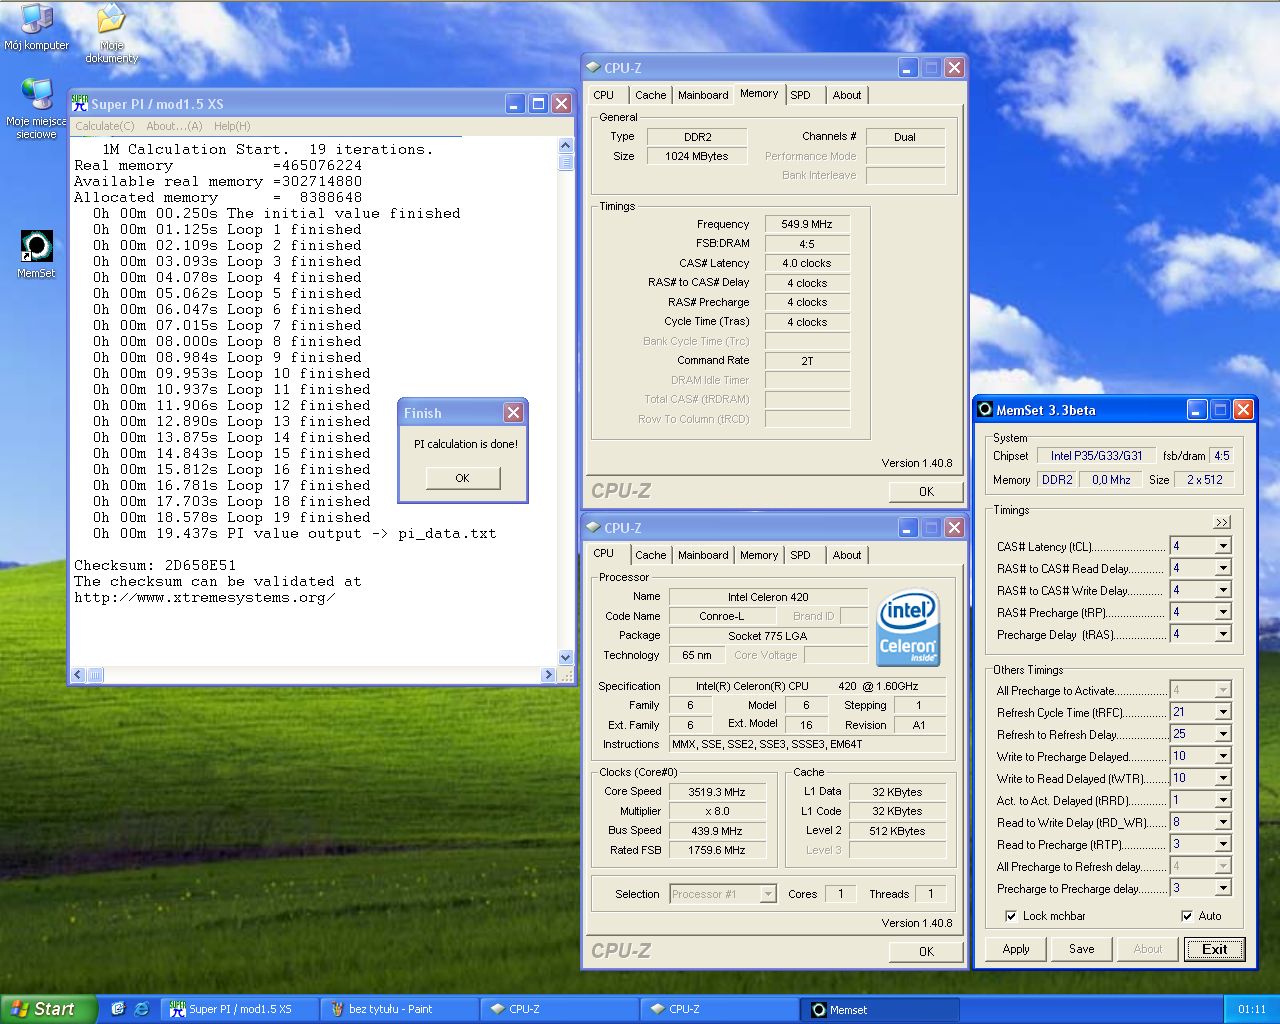Click Apply in MemSet

pyautogui.click(x=1016, y=949)
